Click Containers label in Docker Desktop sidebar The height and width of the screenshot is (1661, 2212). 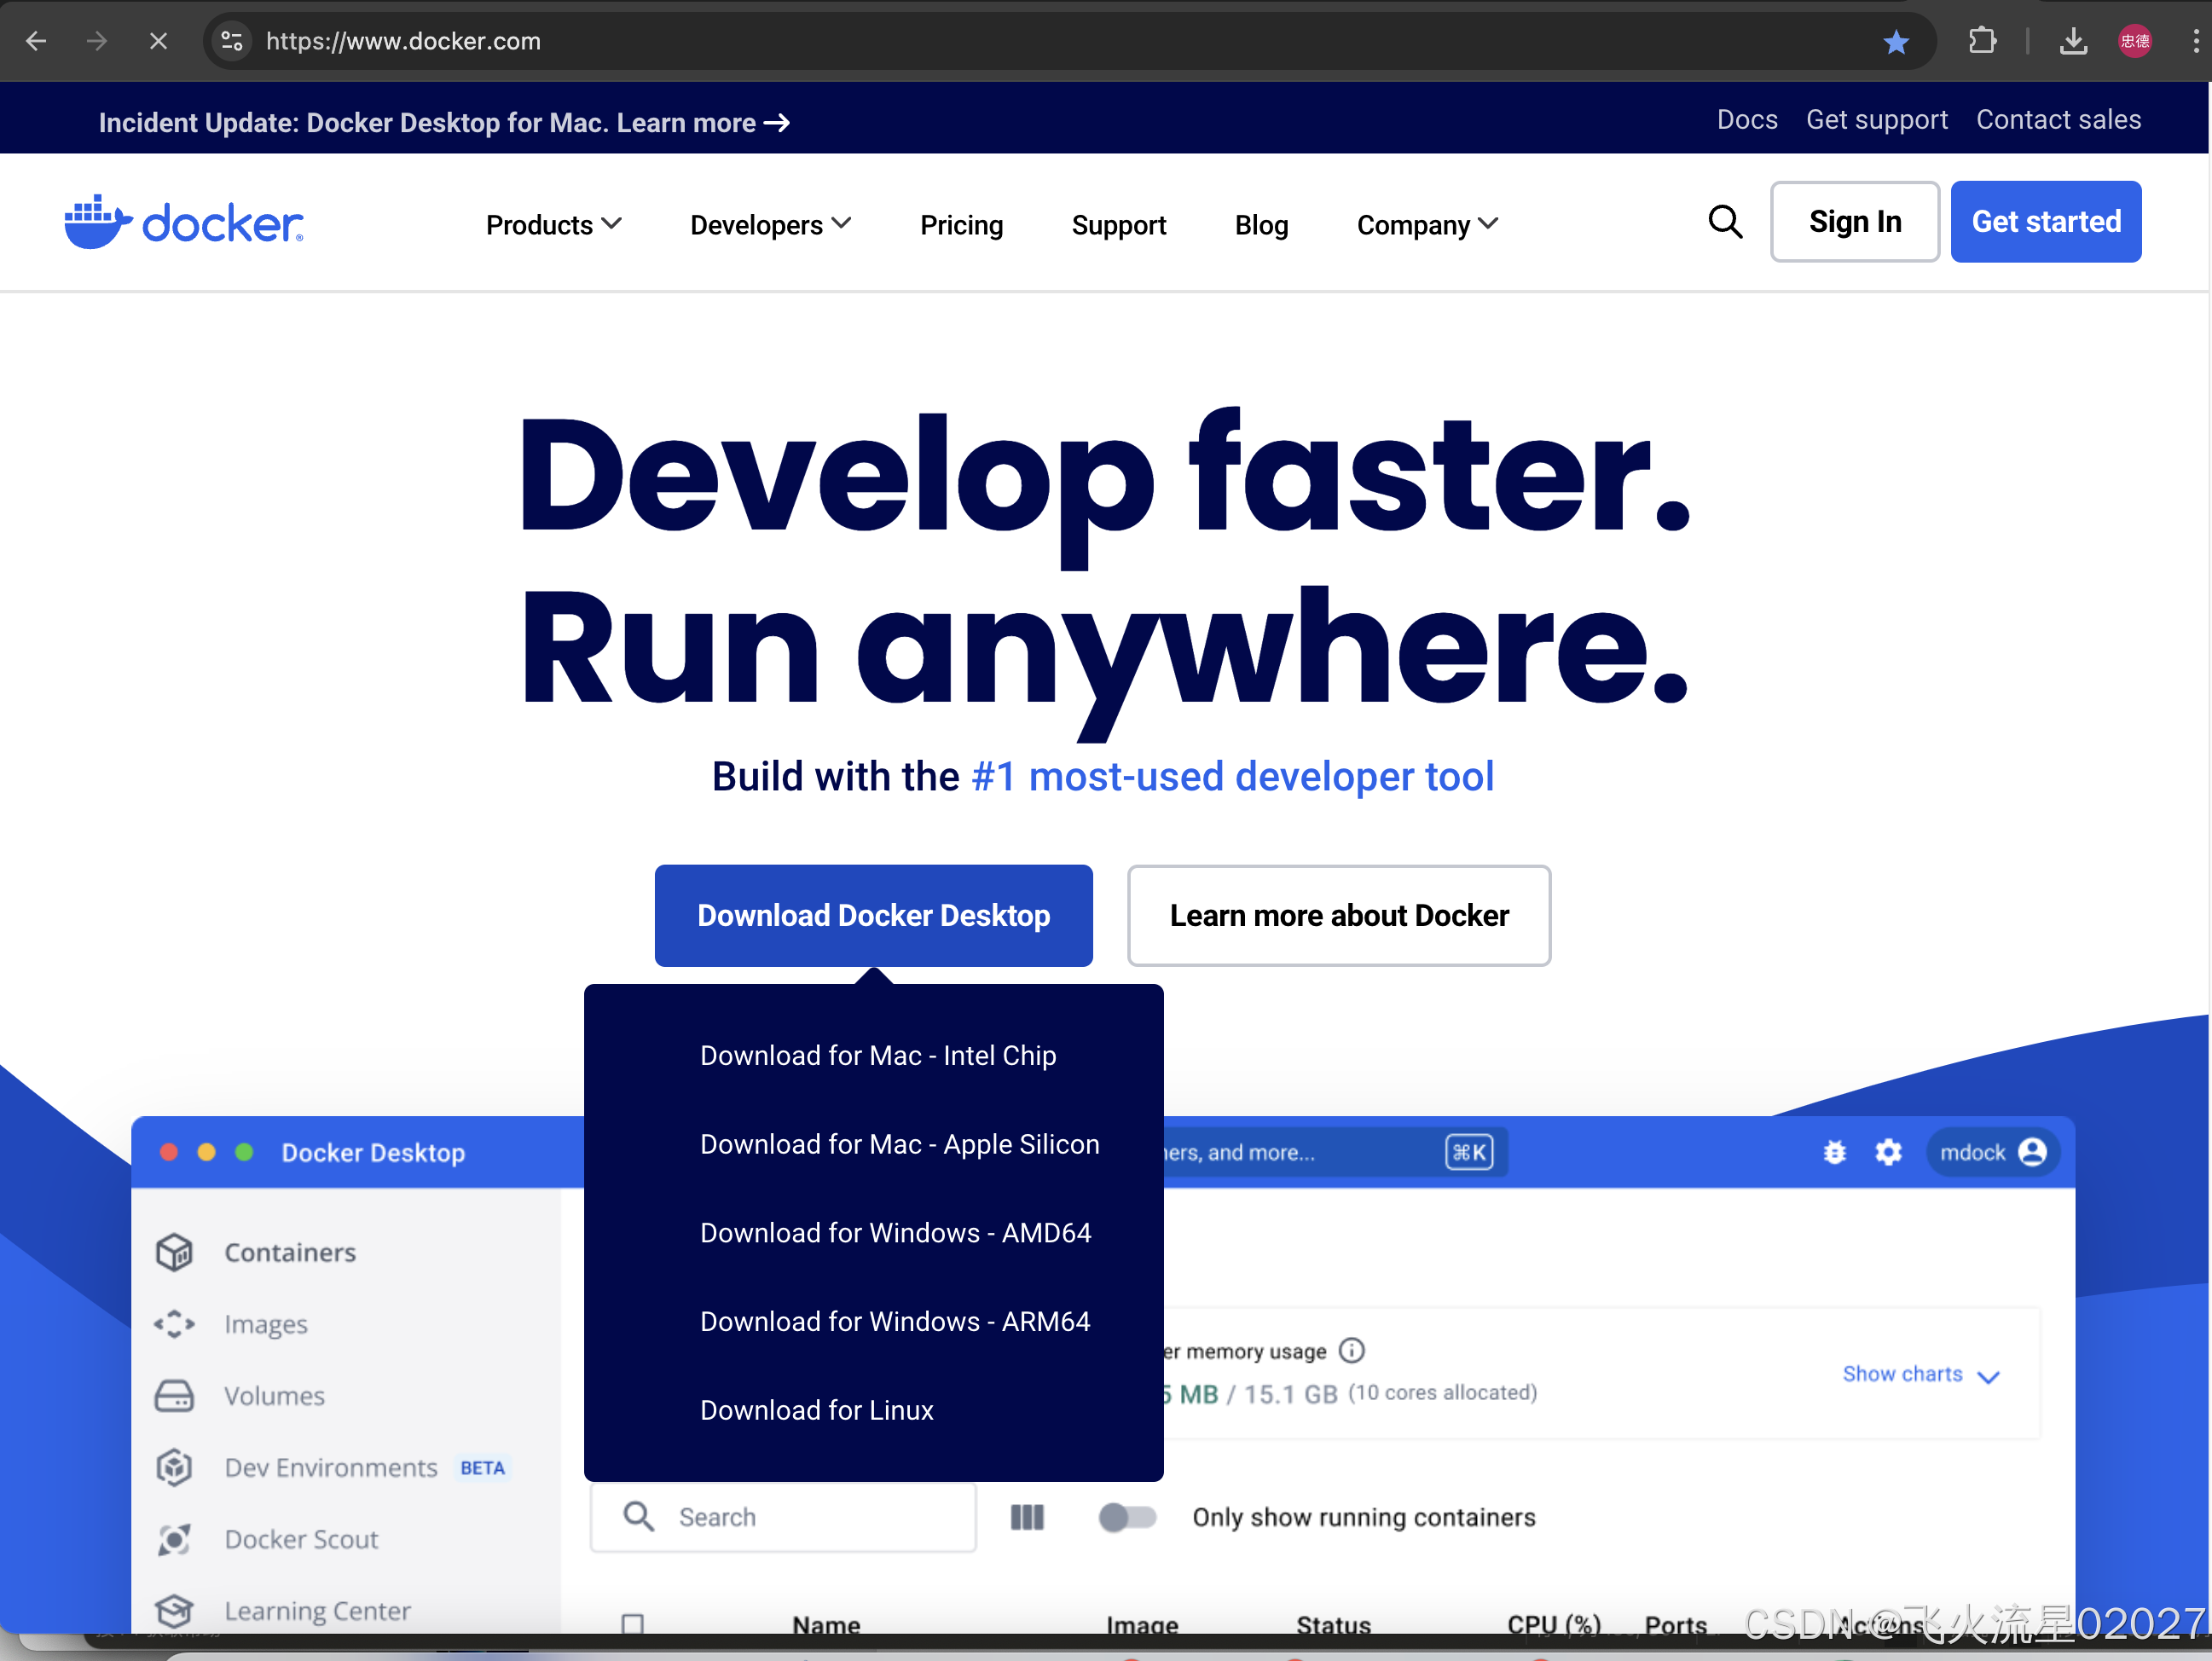pos(290,1252)
